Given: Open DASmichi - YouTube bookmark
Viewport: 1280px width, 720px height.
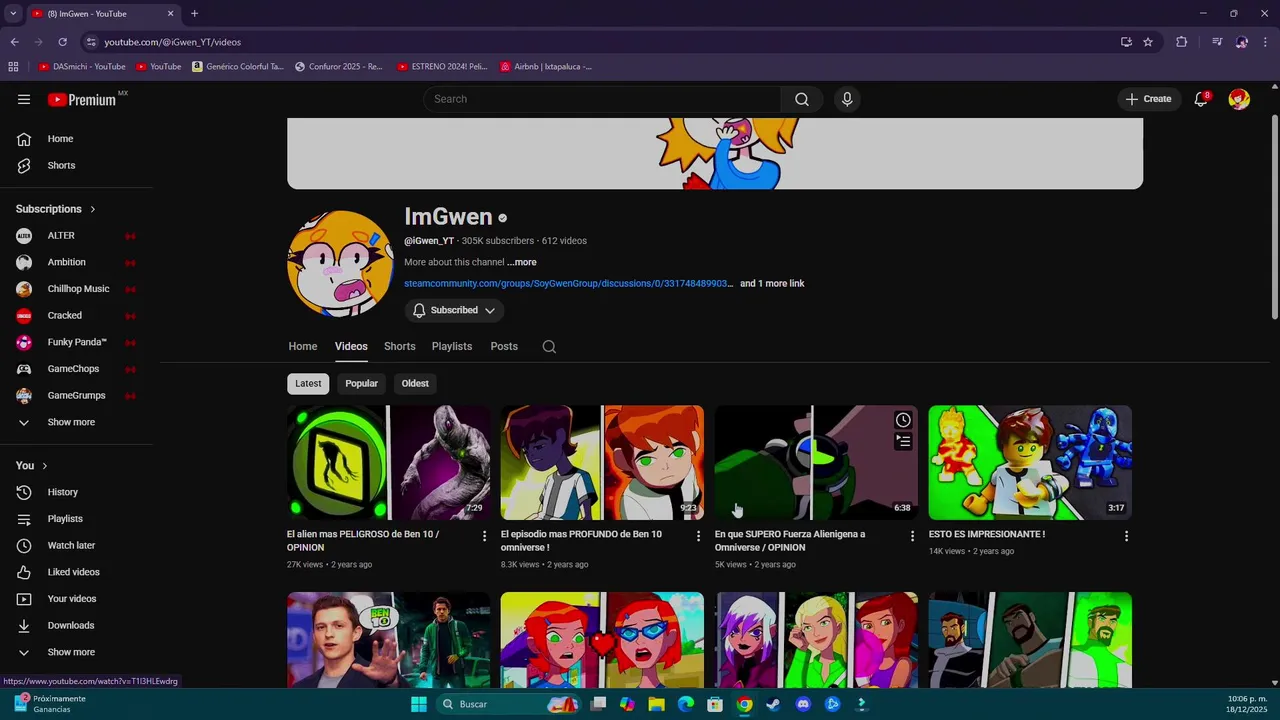Looking at the screenshot, I should tap(82, 67).
